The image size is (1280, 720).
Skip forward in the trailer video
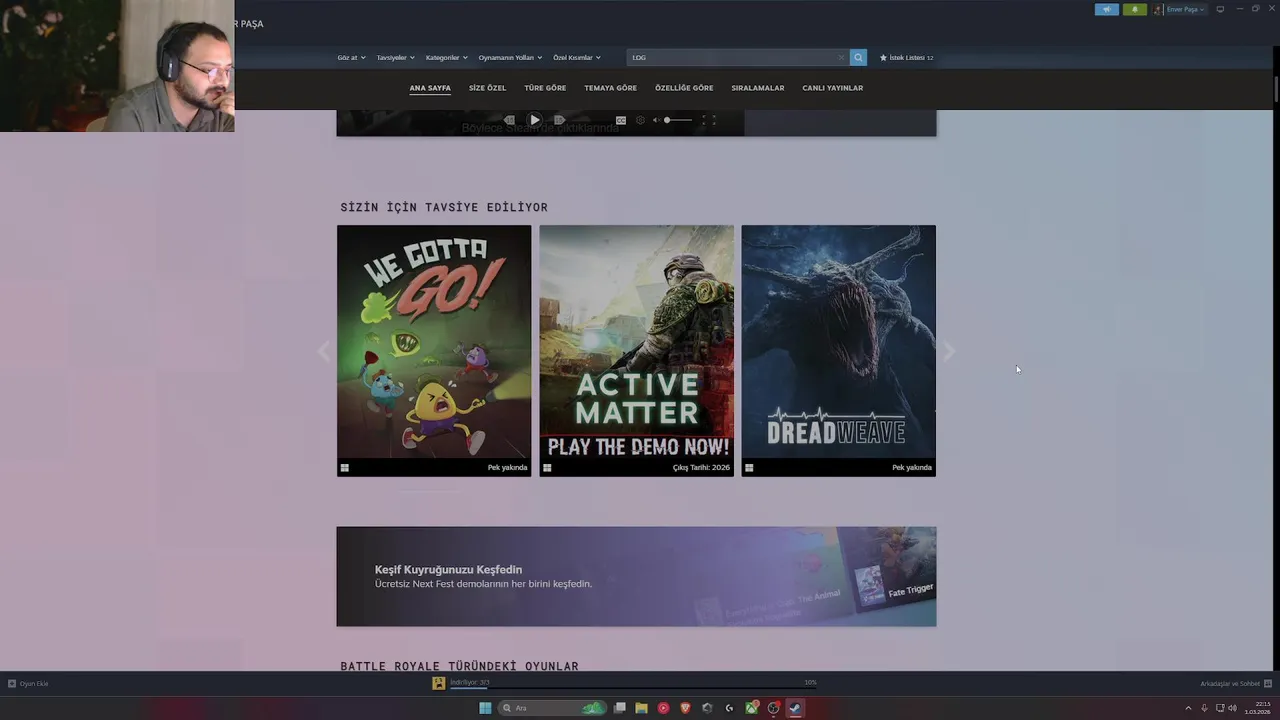pyautogui.click(x=559, y=120)
